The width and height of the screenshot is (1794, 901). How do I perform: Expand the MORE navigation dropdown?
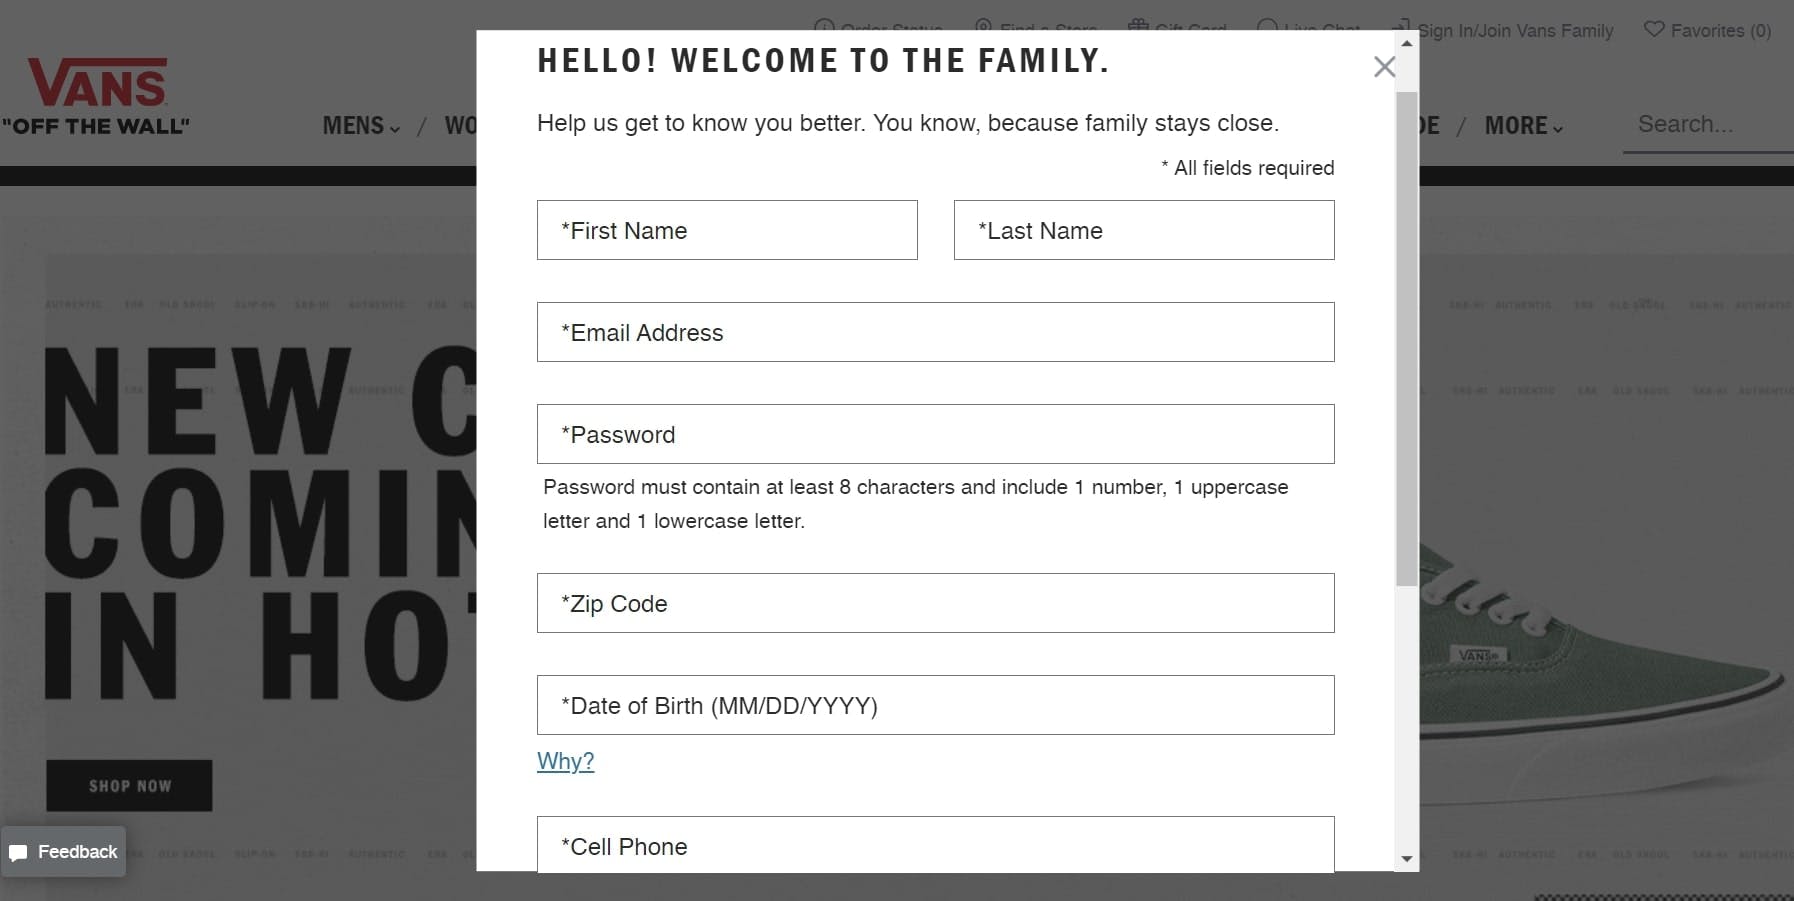coord(1523,126)
